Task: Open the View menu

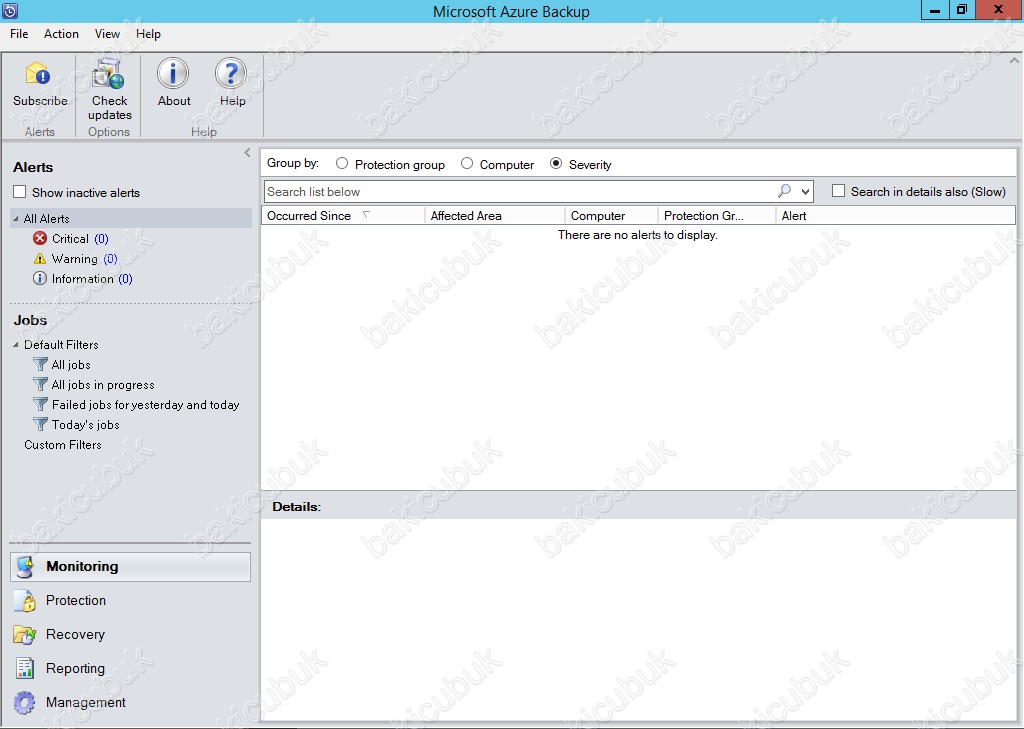Action: point(107,34)
